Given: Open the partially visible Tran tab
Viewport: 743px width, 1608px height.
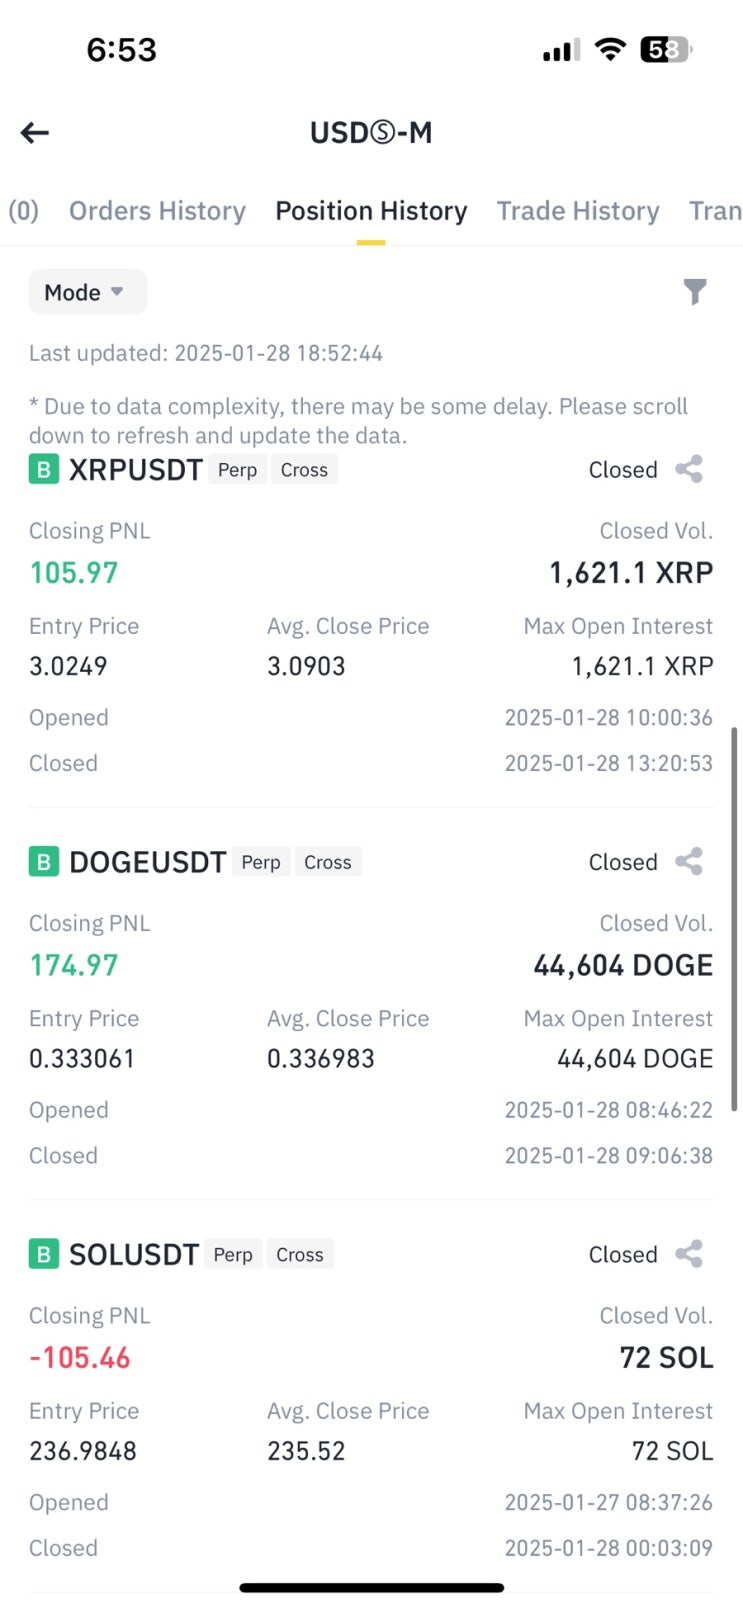Looking at the screenshot, I should 714,211.
